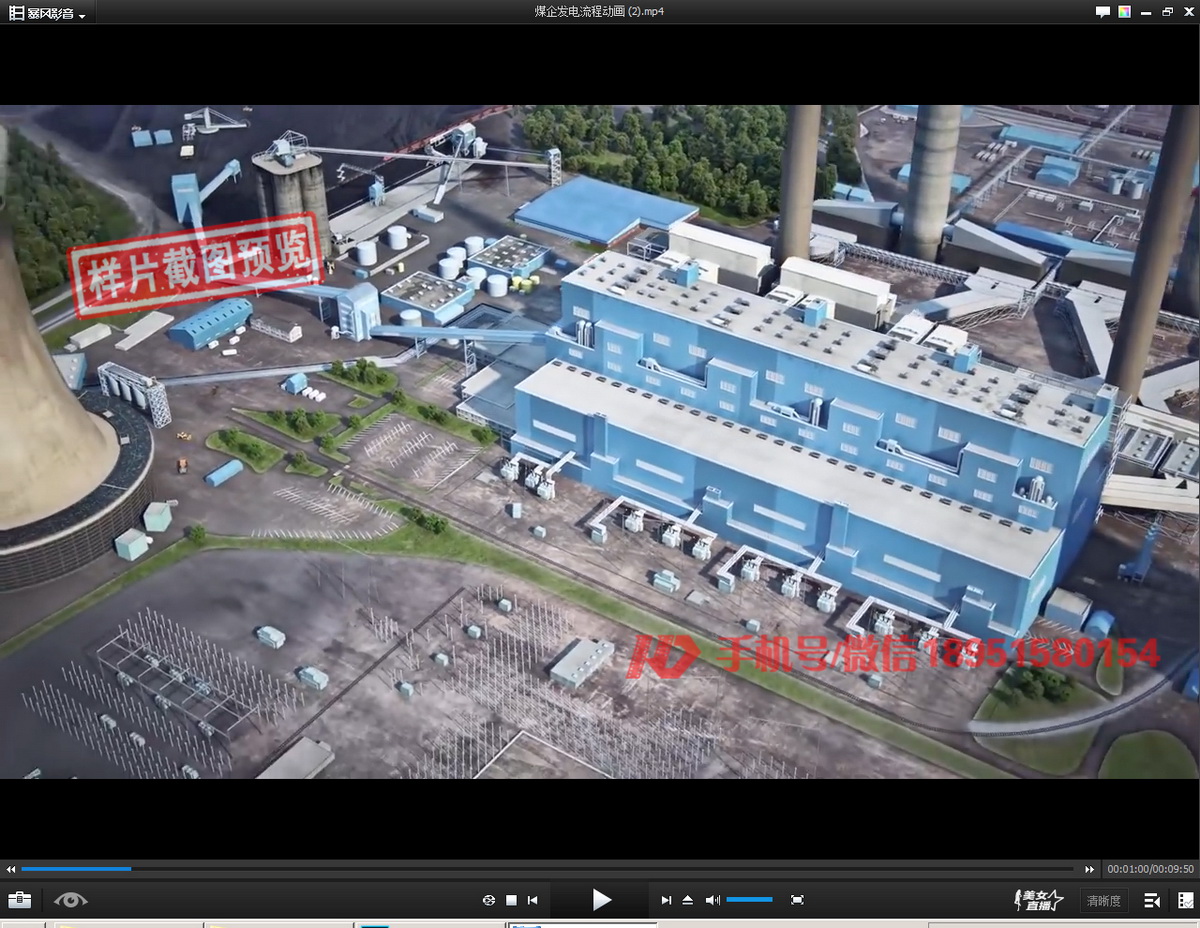
Task: Adjust the blue volume slider
Action: point(749,900)
